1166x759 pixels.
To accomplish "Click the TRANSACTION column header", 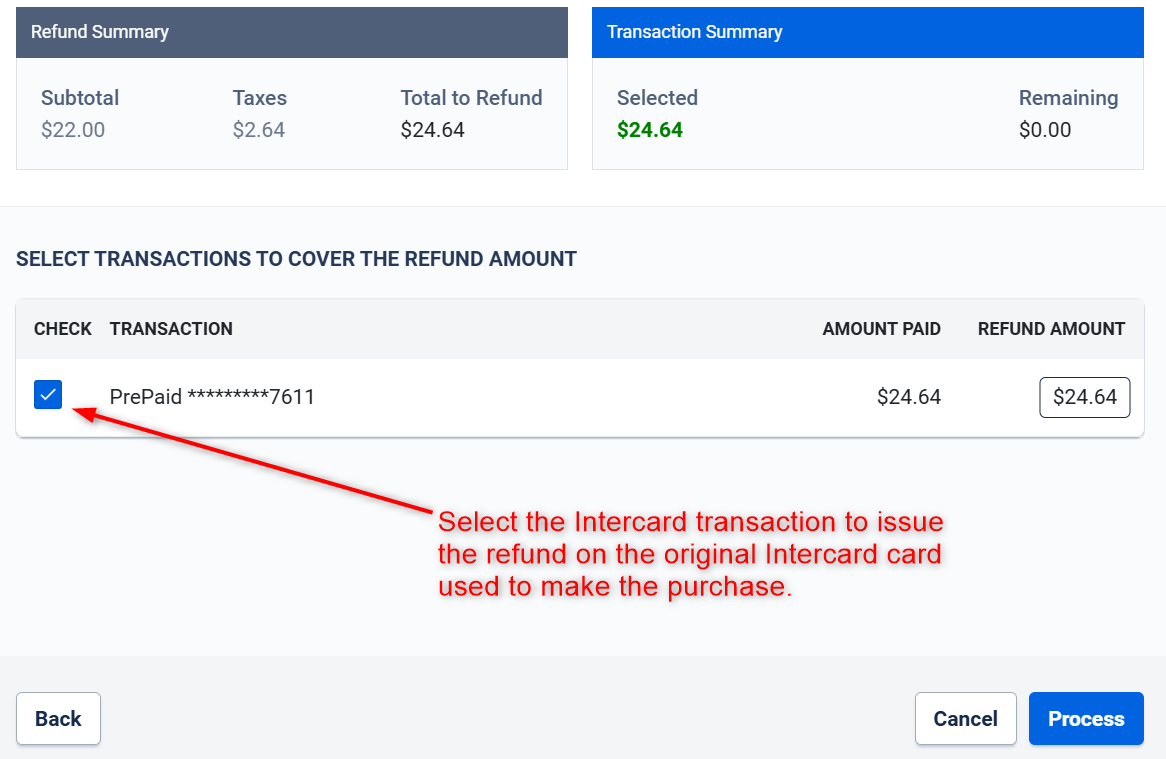I will pyautogui.click(x=171, y=329).
